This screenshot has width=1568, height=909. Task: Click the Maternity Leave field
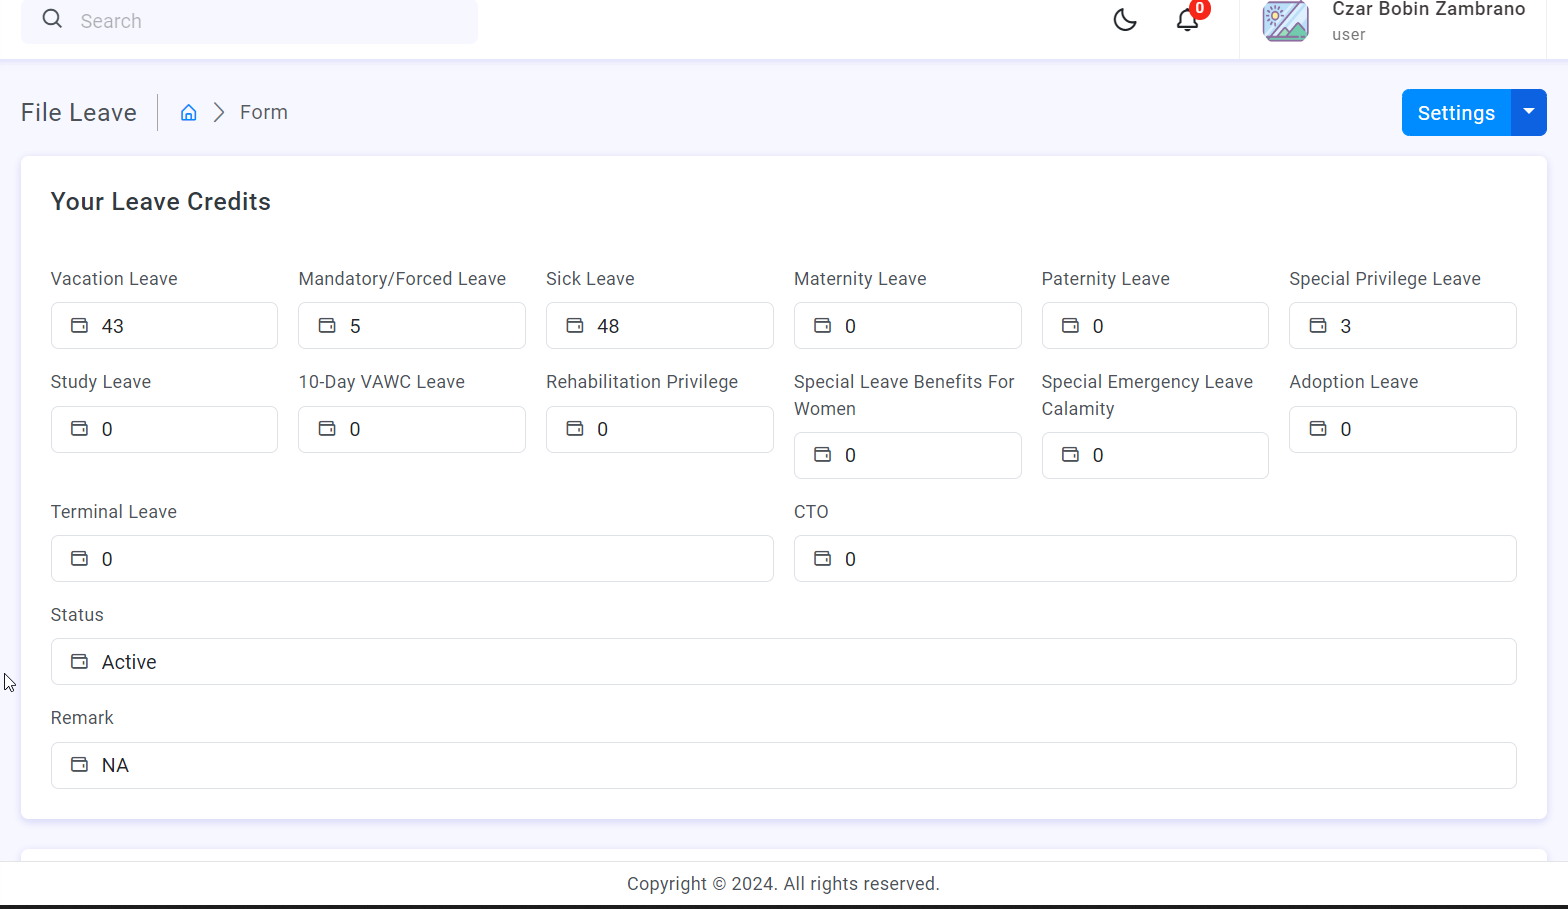[x=908, y=326]
